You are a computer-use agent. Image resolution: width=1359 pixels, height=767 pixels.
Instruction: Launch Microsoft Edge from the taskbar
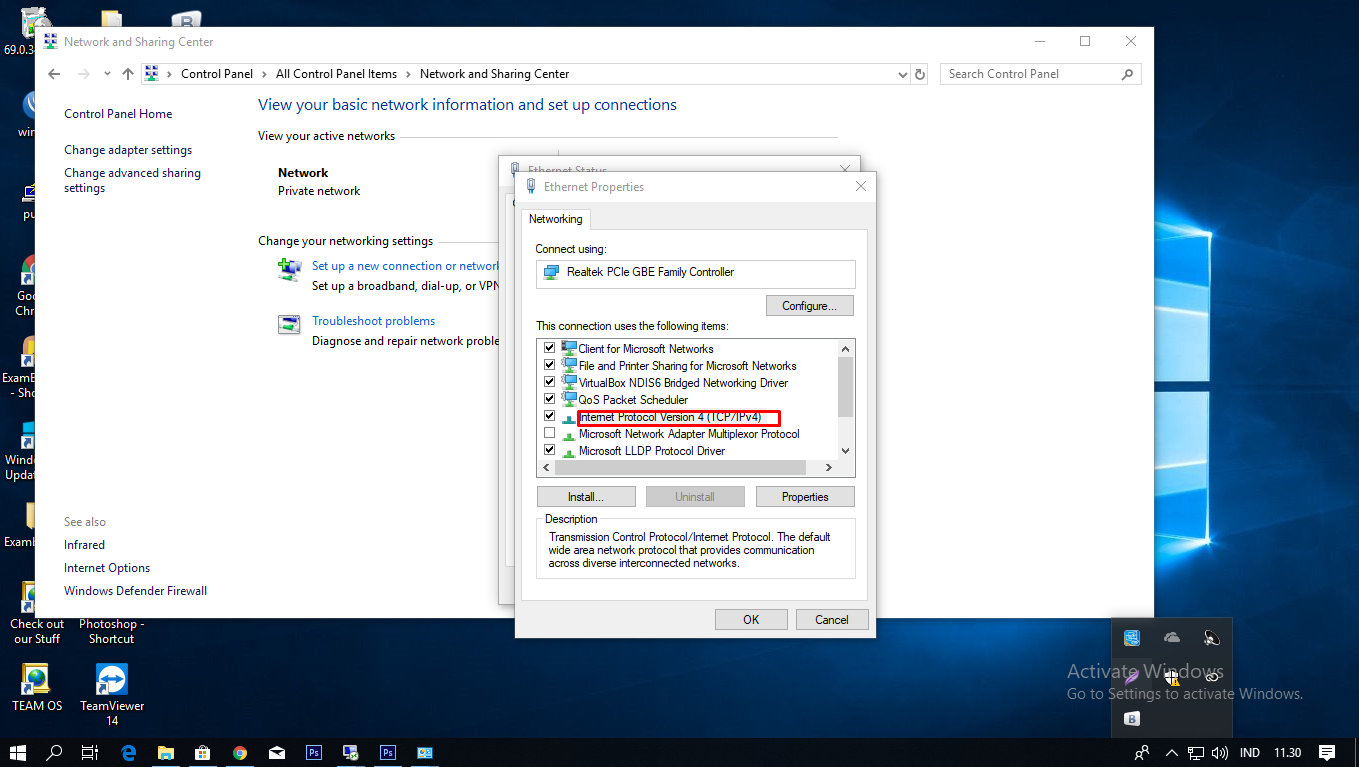(128, 753)
